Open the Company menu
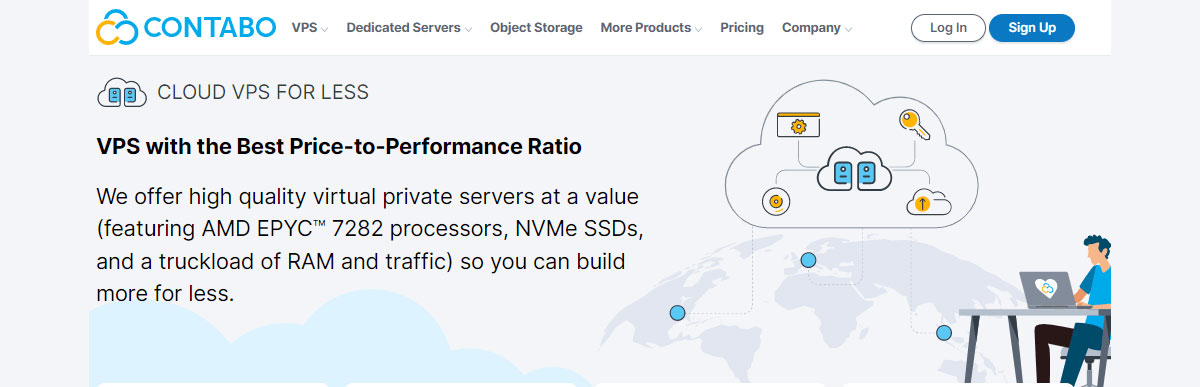The width and height of the screenshot is (1200, 387). click(x=811, y=28)
